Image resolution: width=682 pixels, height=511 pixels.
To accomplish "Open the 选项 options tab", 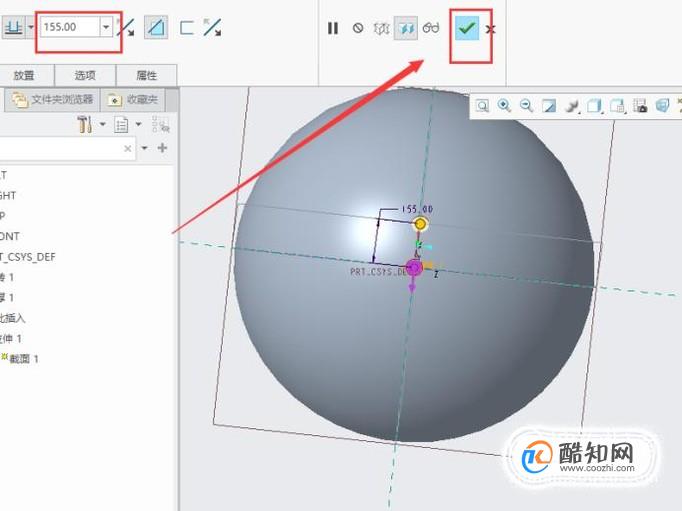I will [x=85, y=75].
